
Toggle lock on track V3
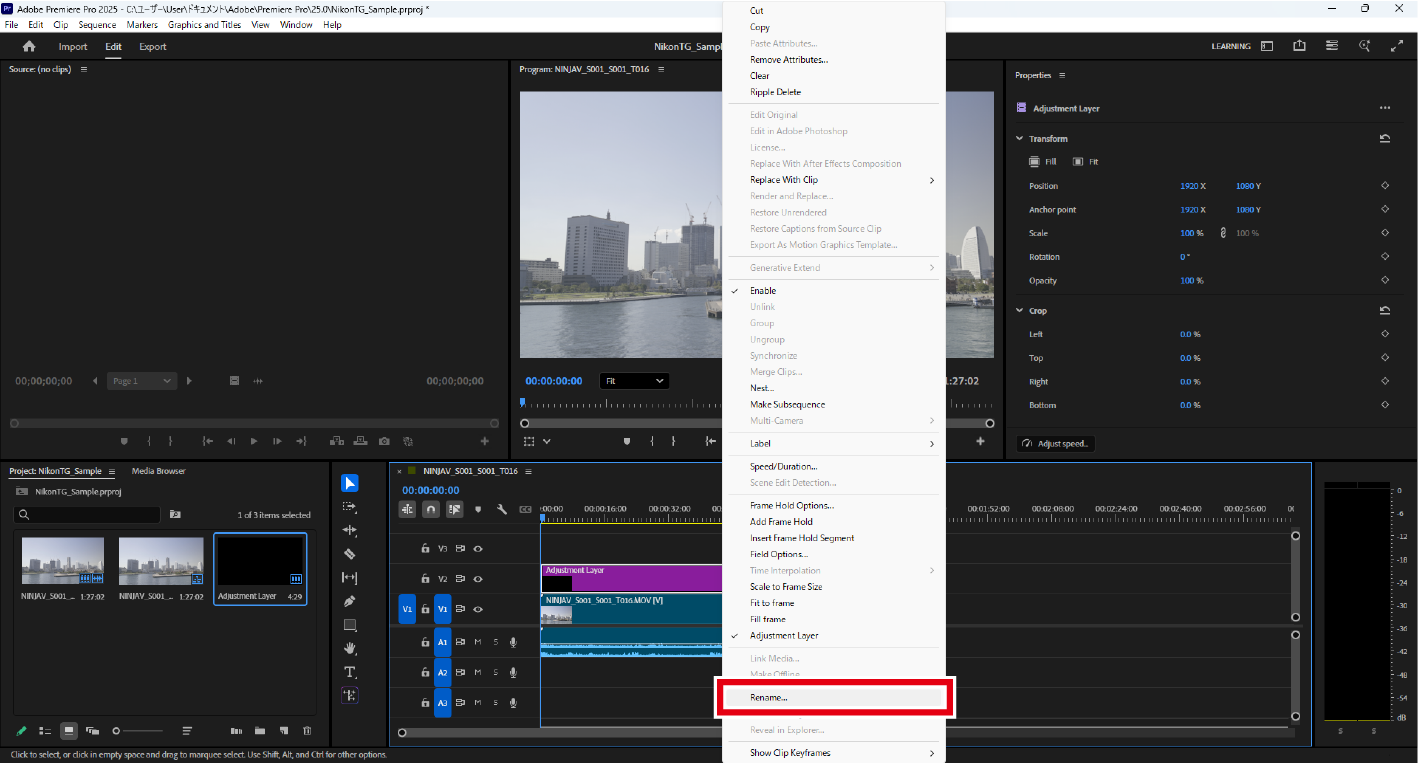coord(425,548)
